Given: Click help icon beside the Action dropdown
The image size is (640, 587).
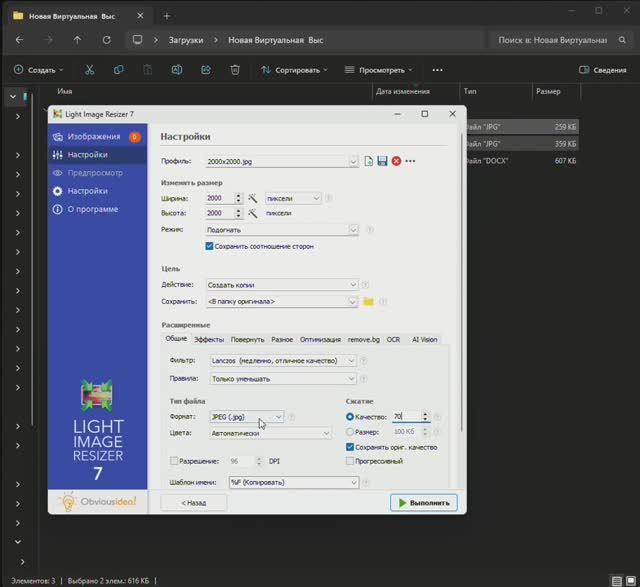Looking at the screenshot, I should [365, 285].
